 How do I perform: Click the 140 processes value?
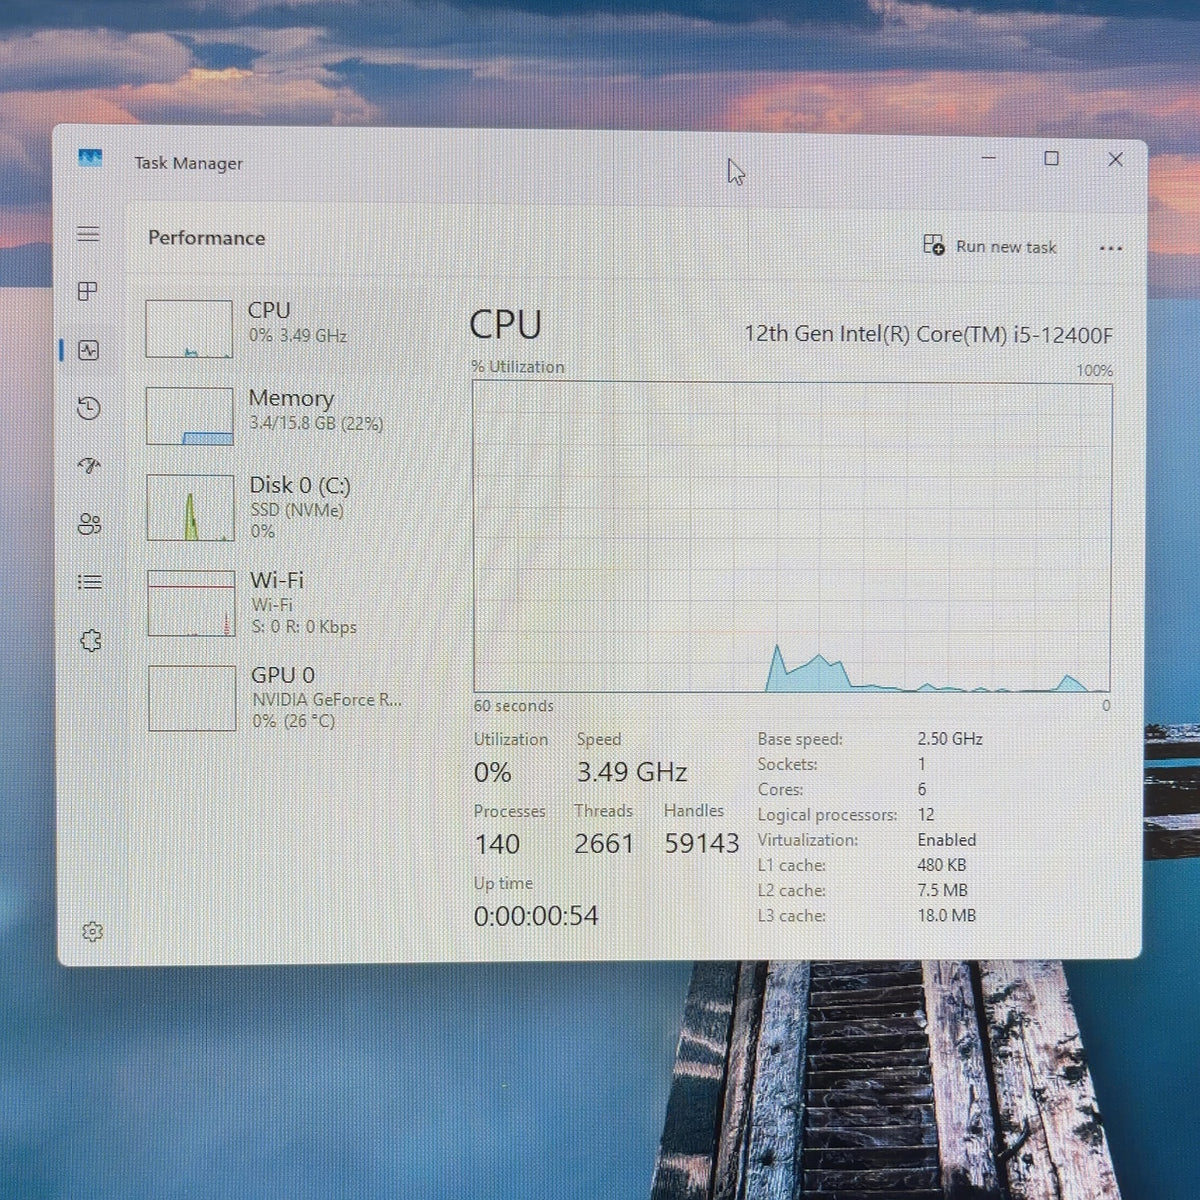[497, 844]
